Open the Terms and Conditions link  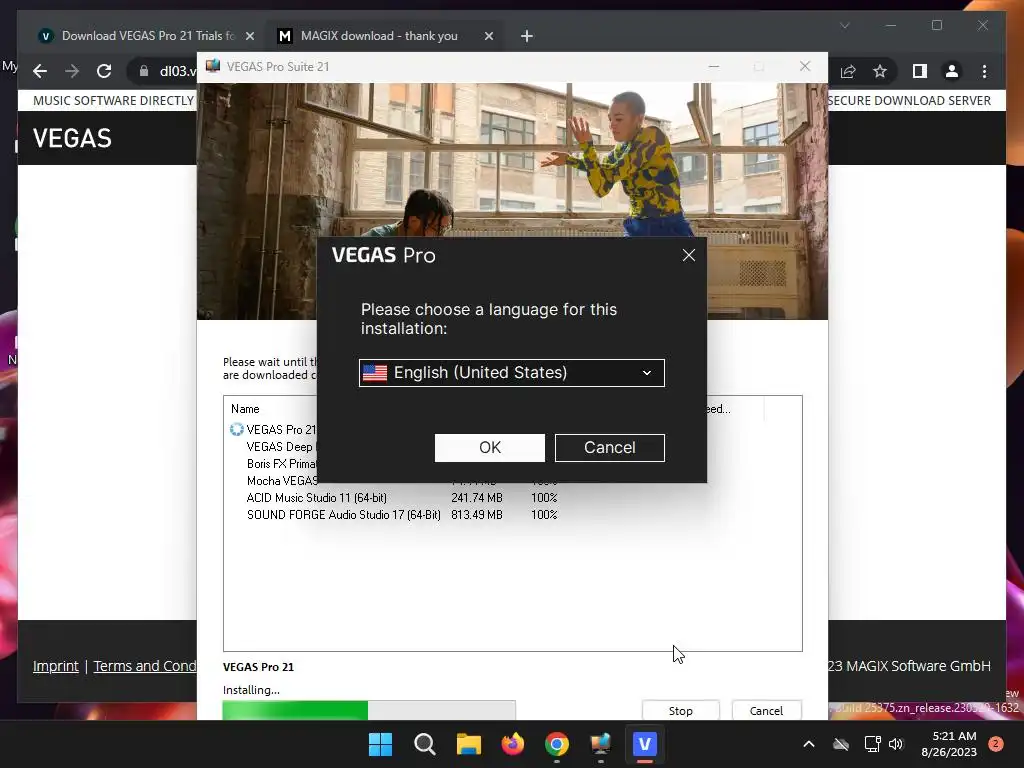(x=144, y=666)
